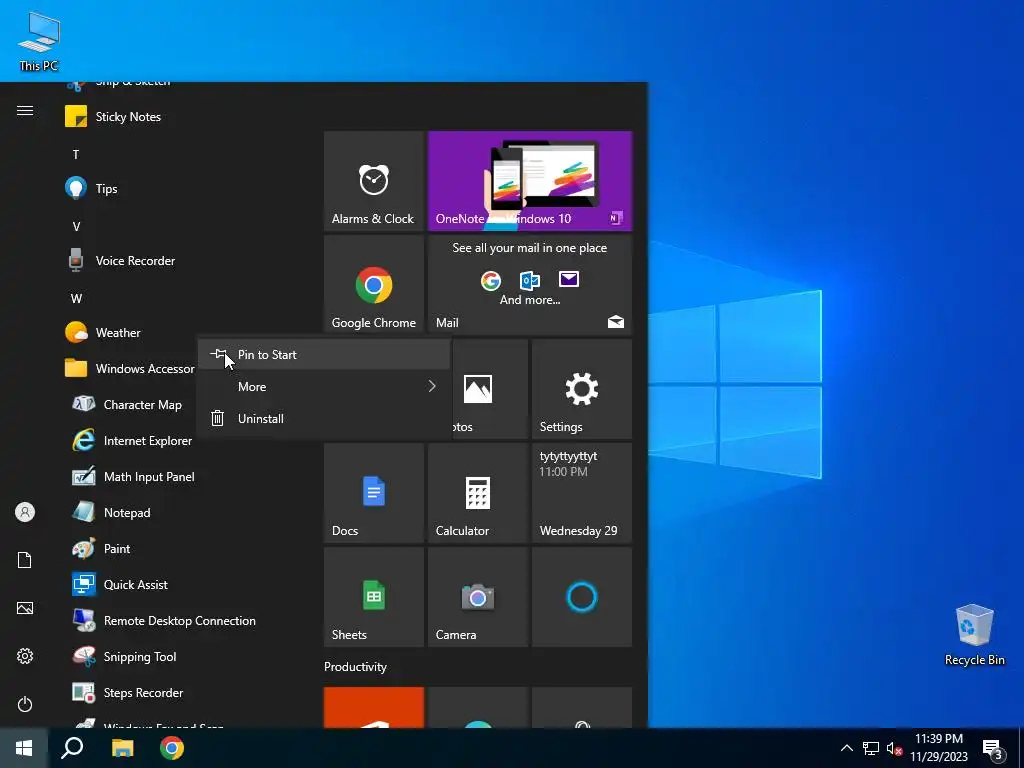Viewport: 1024px width, 768px height.
Task: Launch Notepad from the list
Action: tap(186, 513)
